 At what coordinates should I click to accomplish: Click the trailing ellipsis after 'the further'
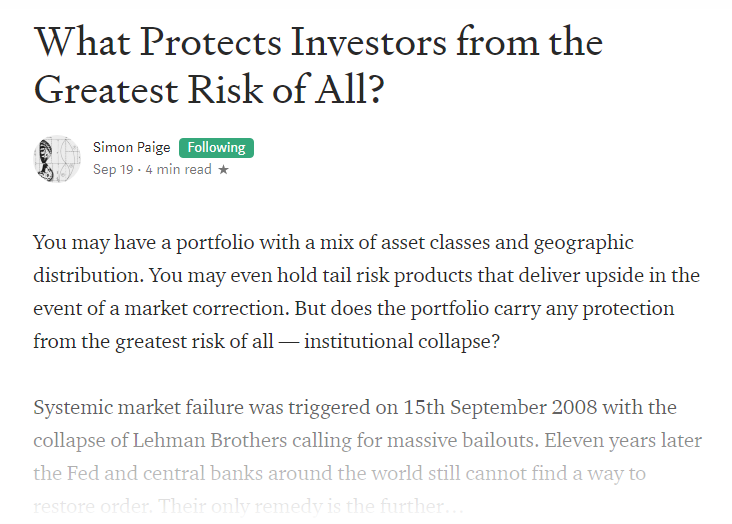pos(455,506)
